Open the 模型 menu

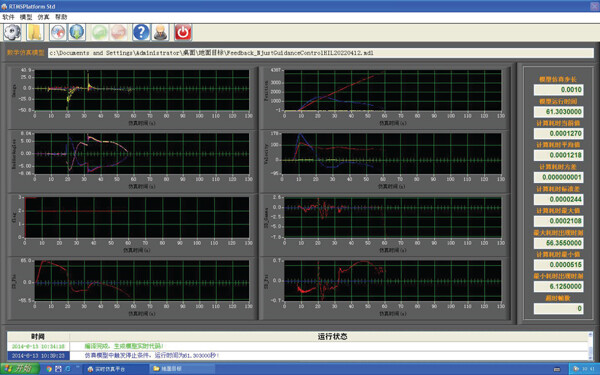click(26, 17)
